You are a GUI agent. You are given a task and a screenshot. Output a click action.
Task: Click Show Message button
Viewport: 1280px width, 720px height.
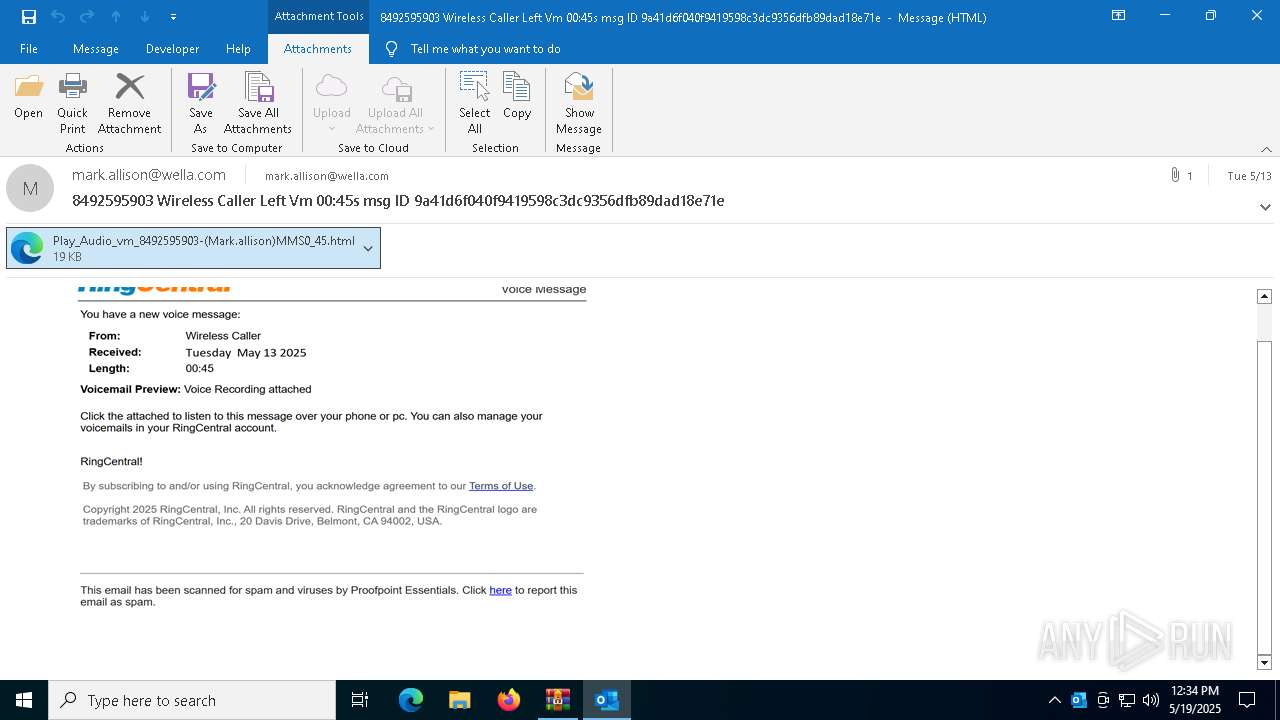tap(579, 103)
